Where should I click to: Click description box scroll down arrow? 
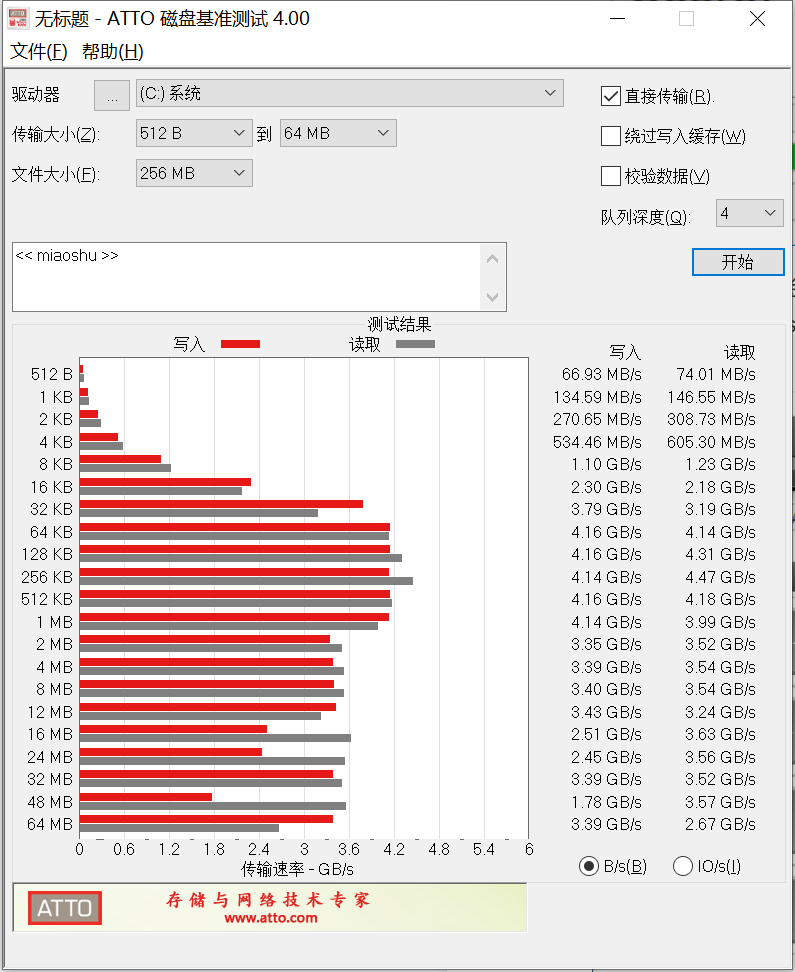tap(492, 297)
